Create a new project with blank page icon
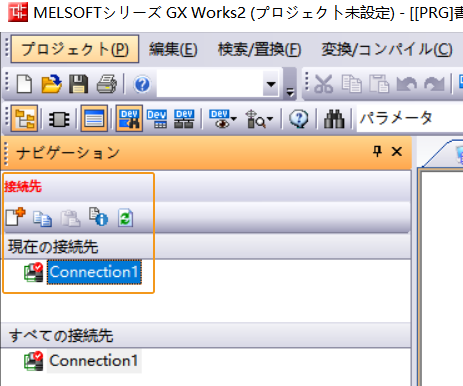 point(24,84)
